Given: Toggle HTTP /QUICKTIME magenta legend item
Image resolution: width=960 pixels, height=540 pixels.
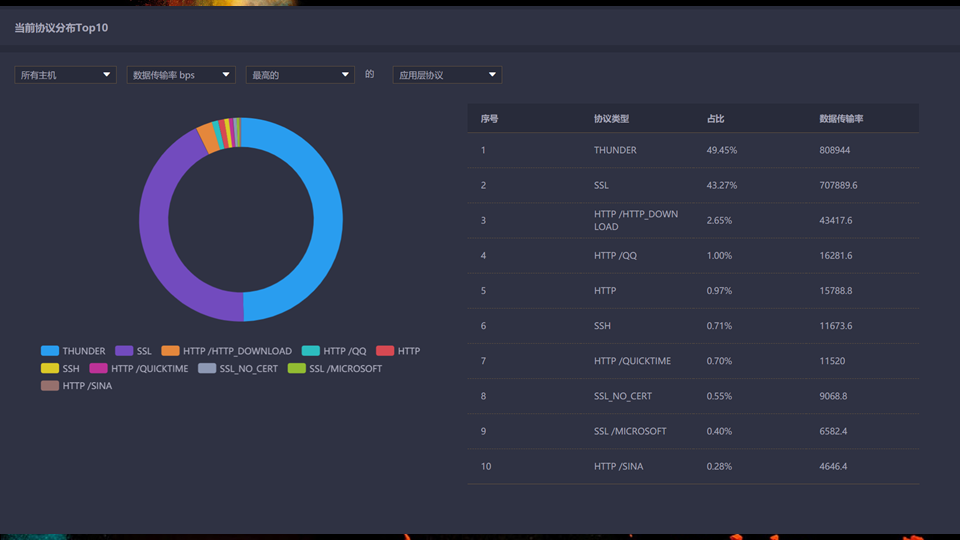Looking at the screenshot, I should [98, 368].
